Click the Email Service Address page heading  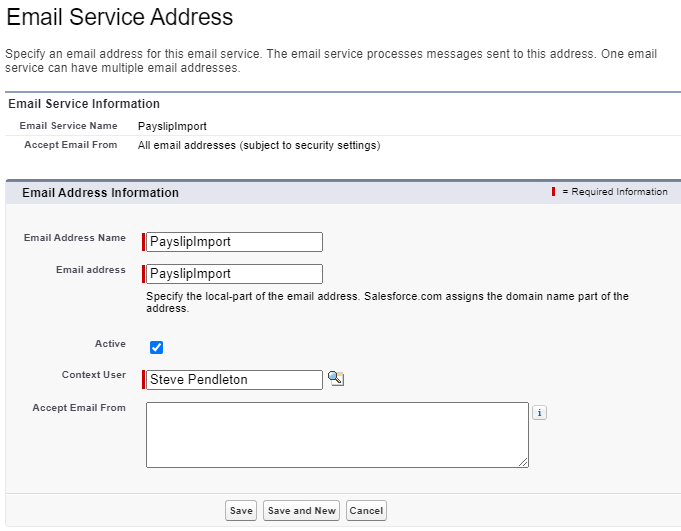click(x=120, y=18)
